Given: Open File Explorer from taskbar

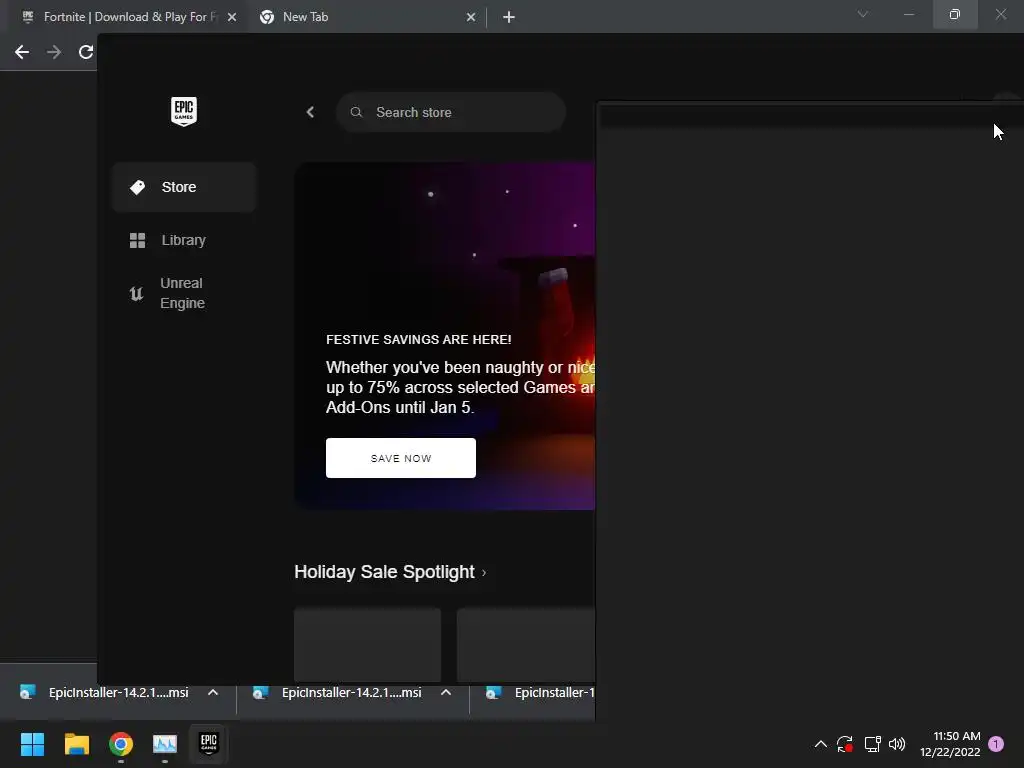Looking at the screenshot, I should [x=76, y=744].
